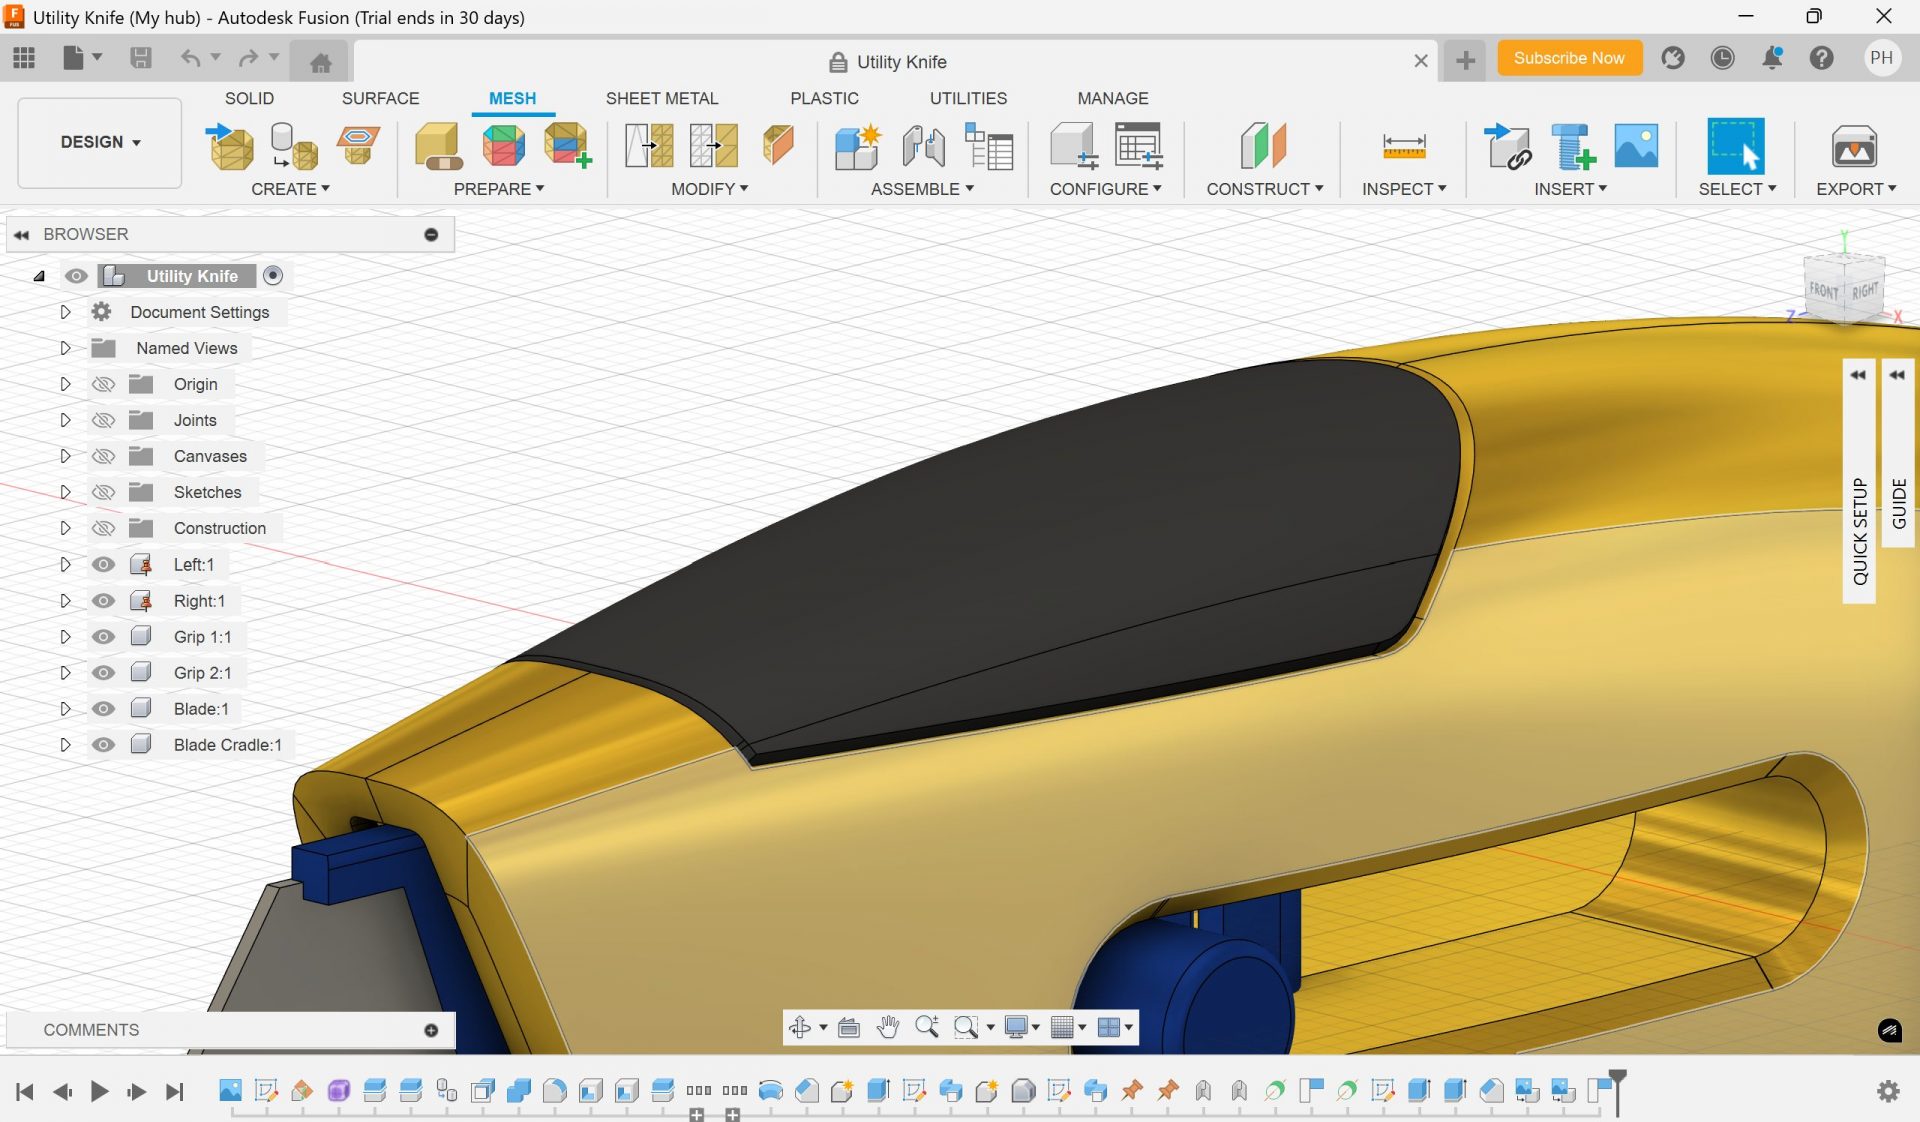Activate the Pan tool in navigation bar
1920x1122 pixels.
(x=888, y=1027)
